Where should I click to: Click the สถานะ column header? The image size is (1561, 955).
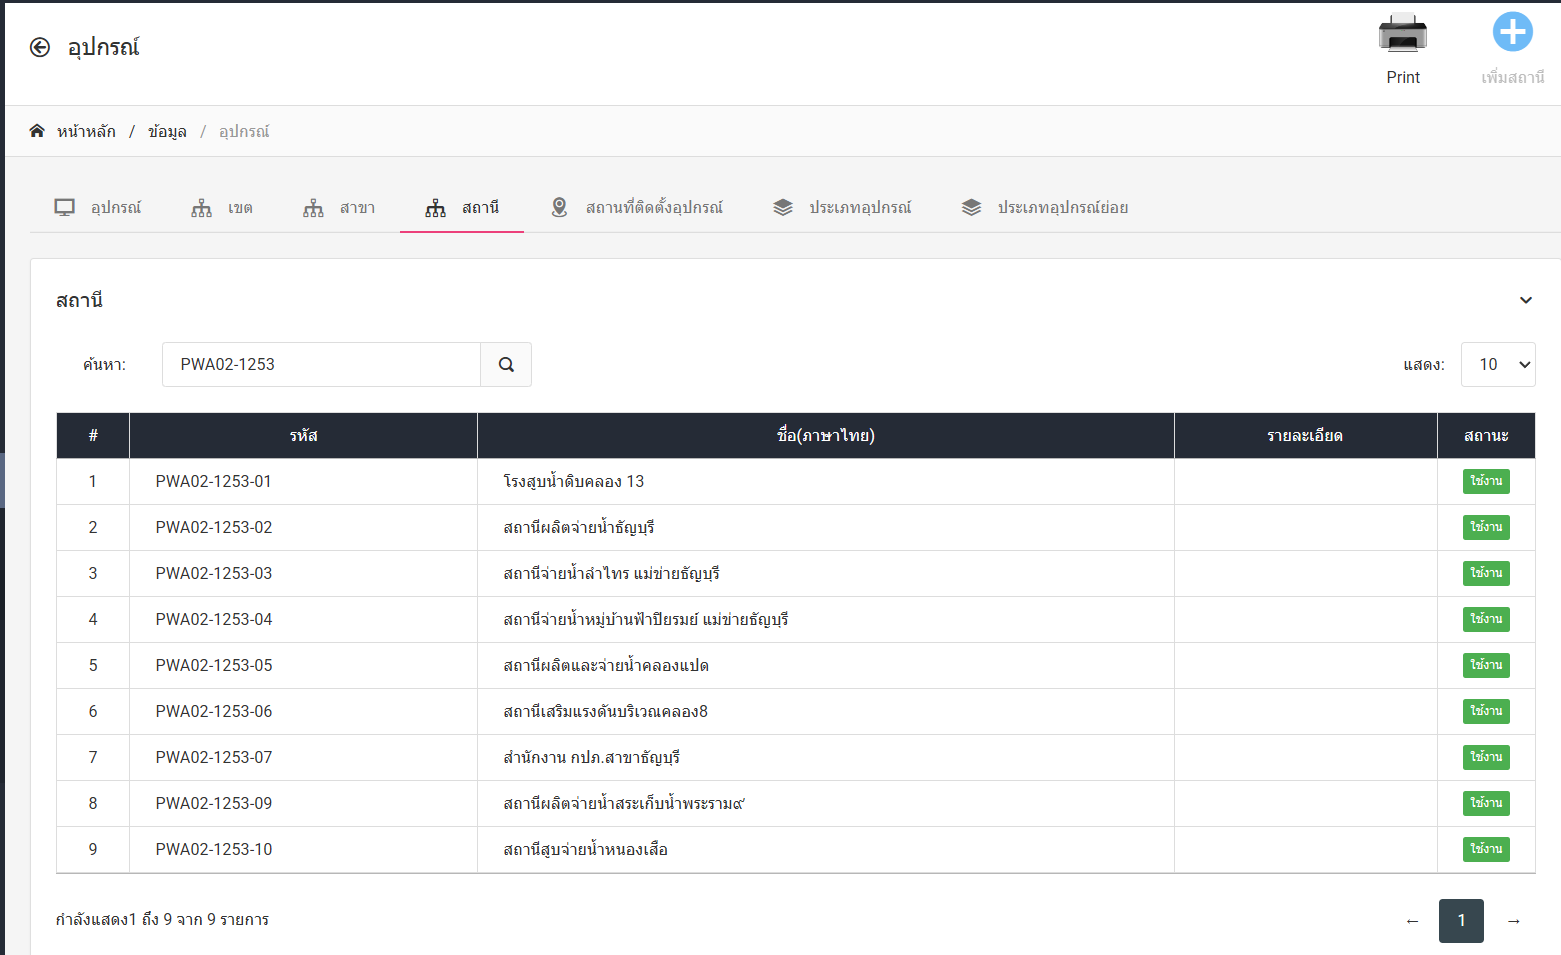(1486, 436)
